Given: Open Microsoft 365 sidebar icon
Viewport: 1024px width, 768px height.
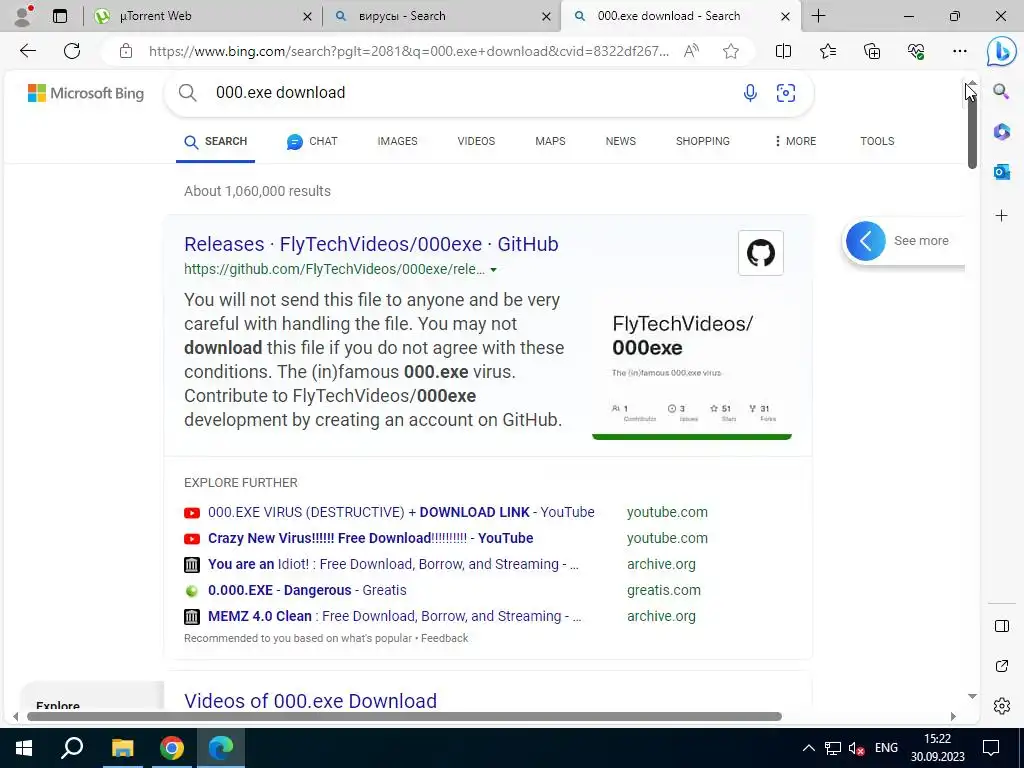Looking at the screenshot, I should click(x=1001, y=132).
